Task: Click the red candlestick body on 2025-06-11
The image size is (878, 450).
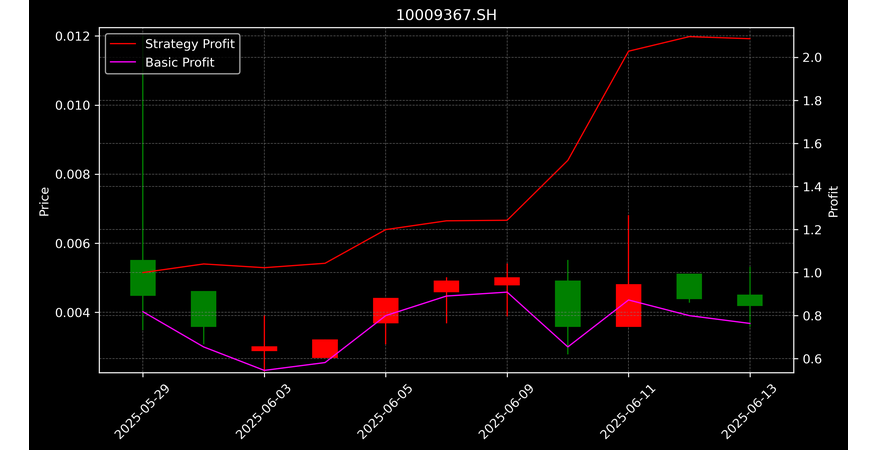Action: pyautogui.click(x=629, y=306)
